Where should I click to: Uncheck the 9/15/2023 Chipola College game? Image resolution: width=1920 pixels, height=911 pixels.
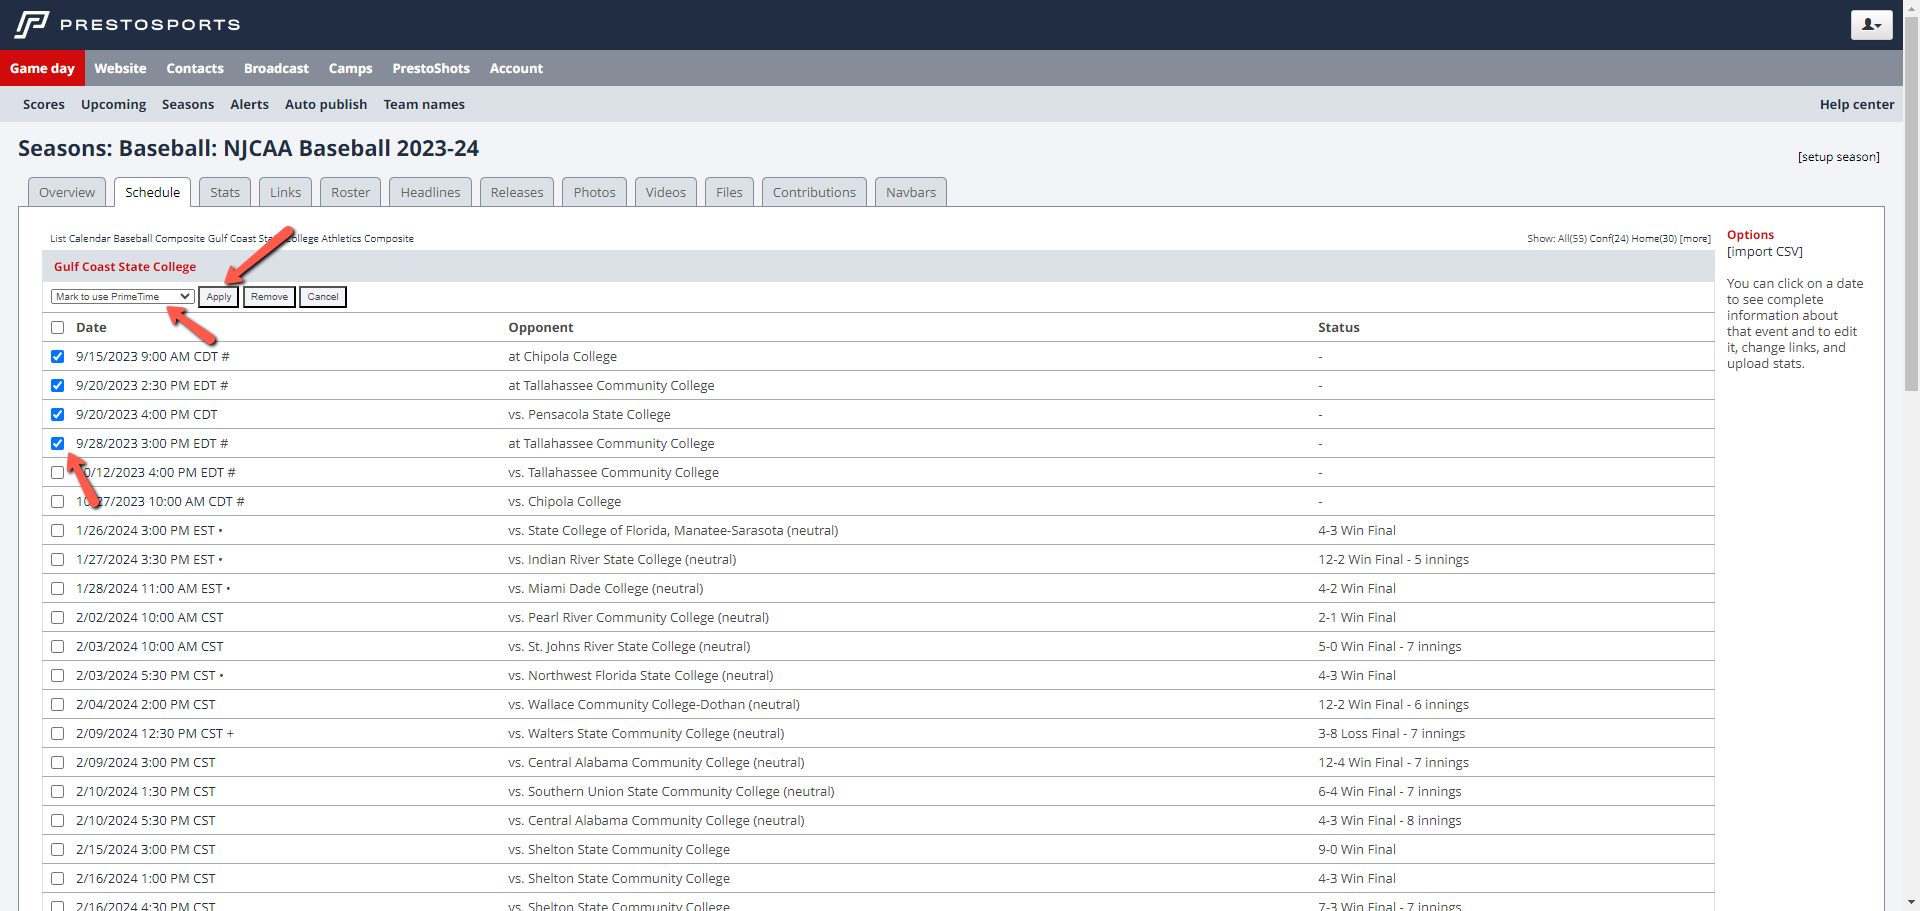tap(57, 357)
